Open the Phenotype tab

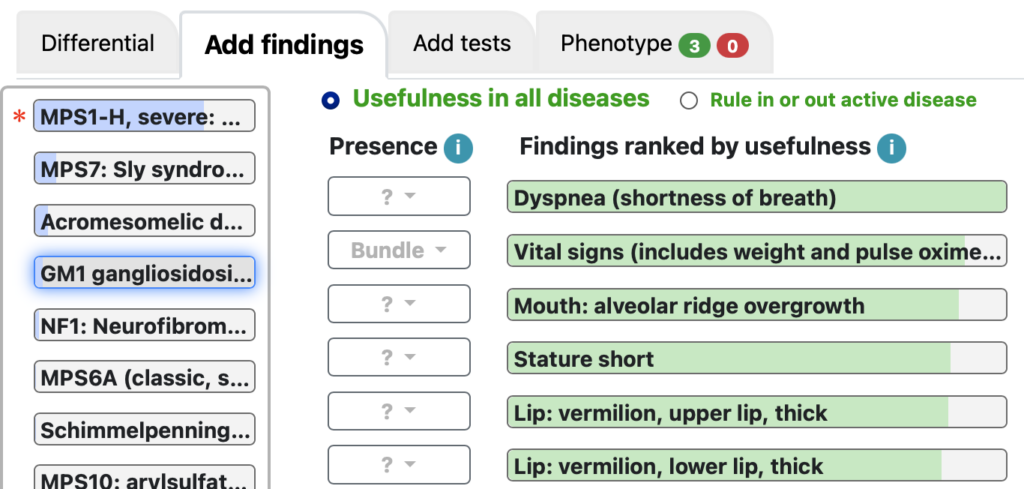pos(654,44)
